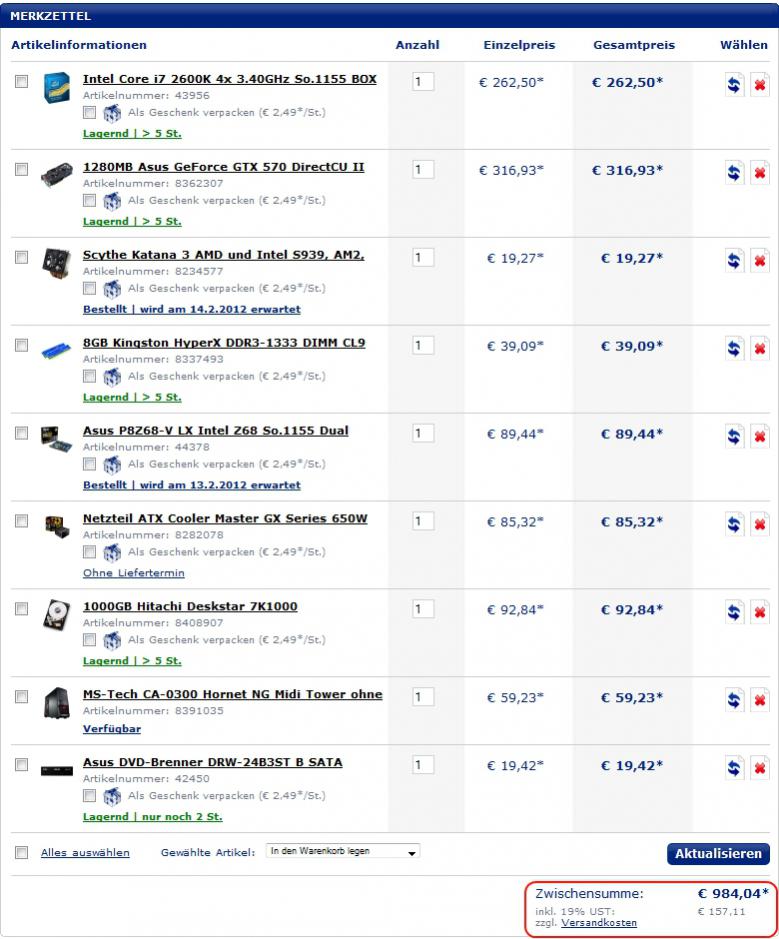Remove the Intel Core i7 2600K item
This screenshot has height=939, width=779.
pyautogui.click(x=760, y=85)
